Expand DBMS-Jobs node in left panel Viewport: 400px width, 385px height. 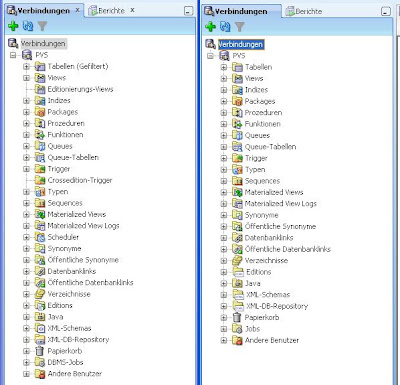[x=26, y=362]
